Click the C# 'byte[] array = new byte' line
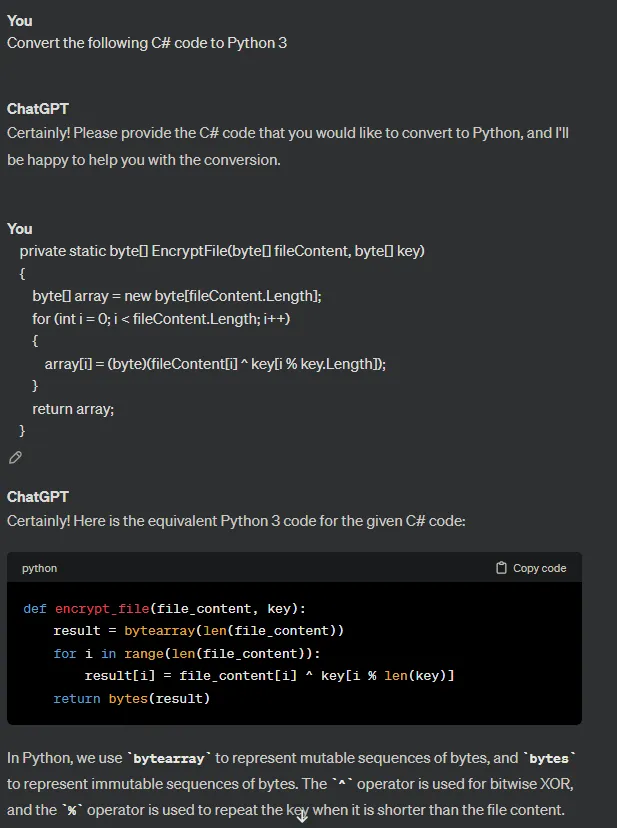This screenshot has height=828, width=617. tap(176, 296)
